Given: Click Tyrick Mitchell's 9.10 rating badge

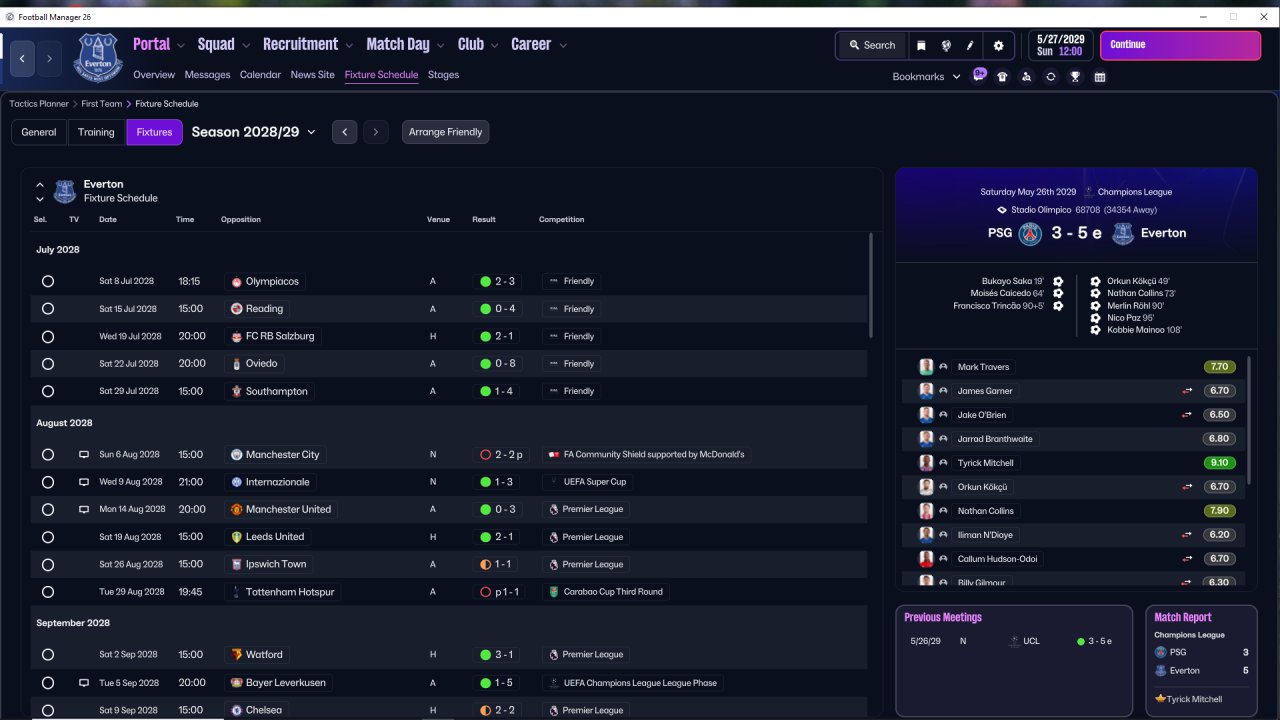Looking at the screenshot, I should coord(1220,463).
